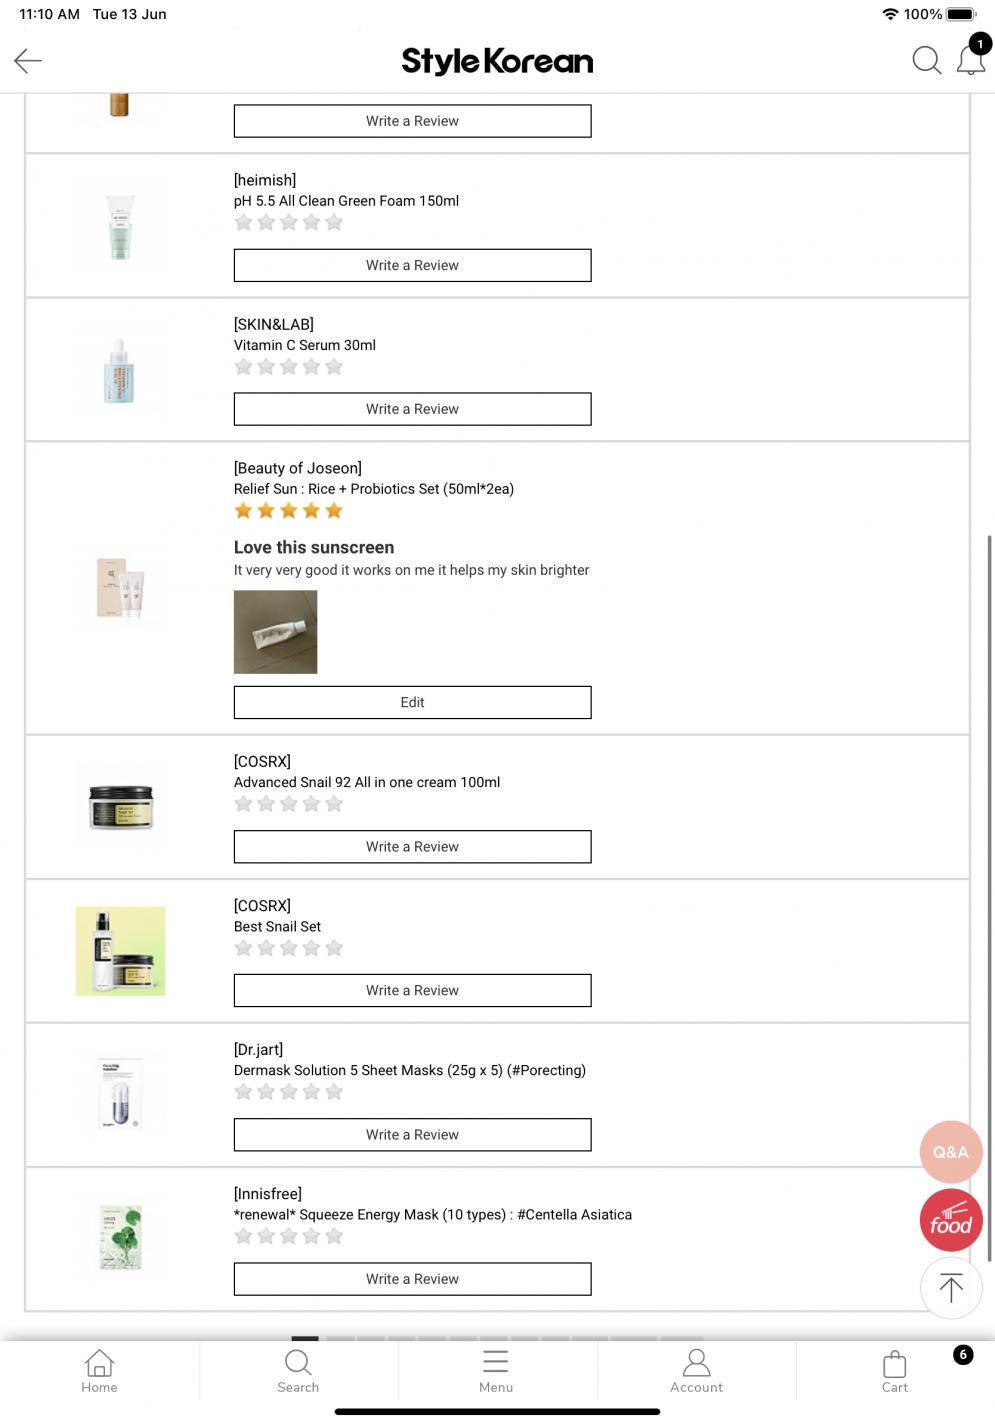Click the StyleKorean logo
The width and height of the screenshot is (995, 1424).
[497, 61]
